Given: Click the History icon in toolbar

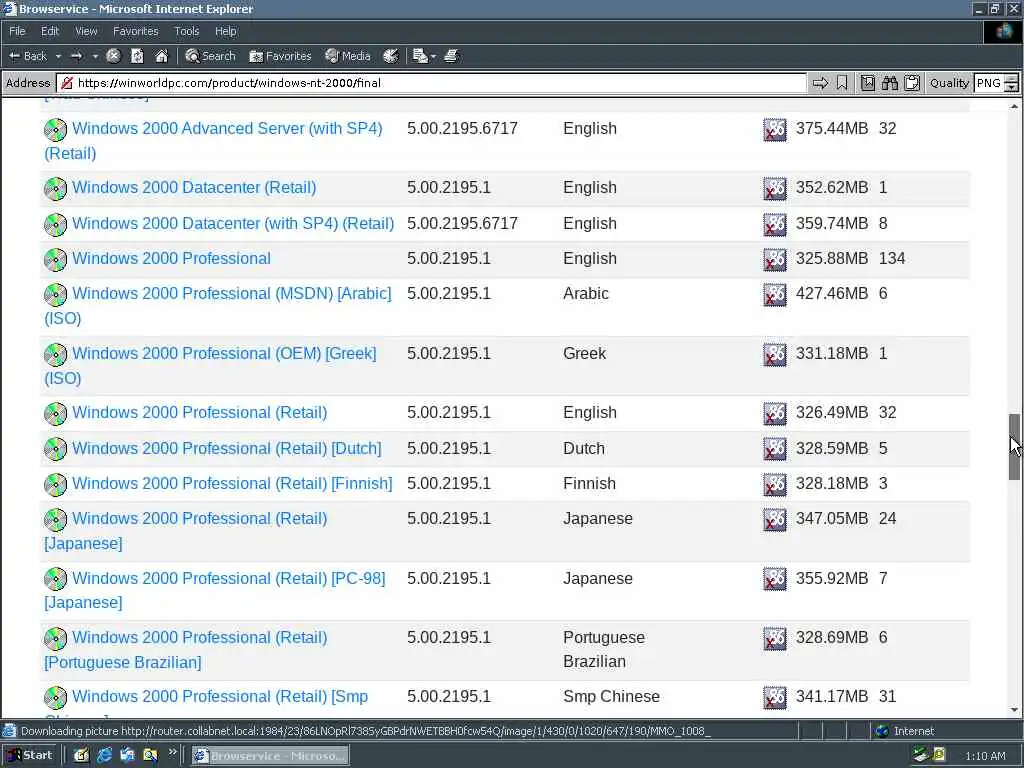Looking at the screenshot, I should click(391, 56).
